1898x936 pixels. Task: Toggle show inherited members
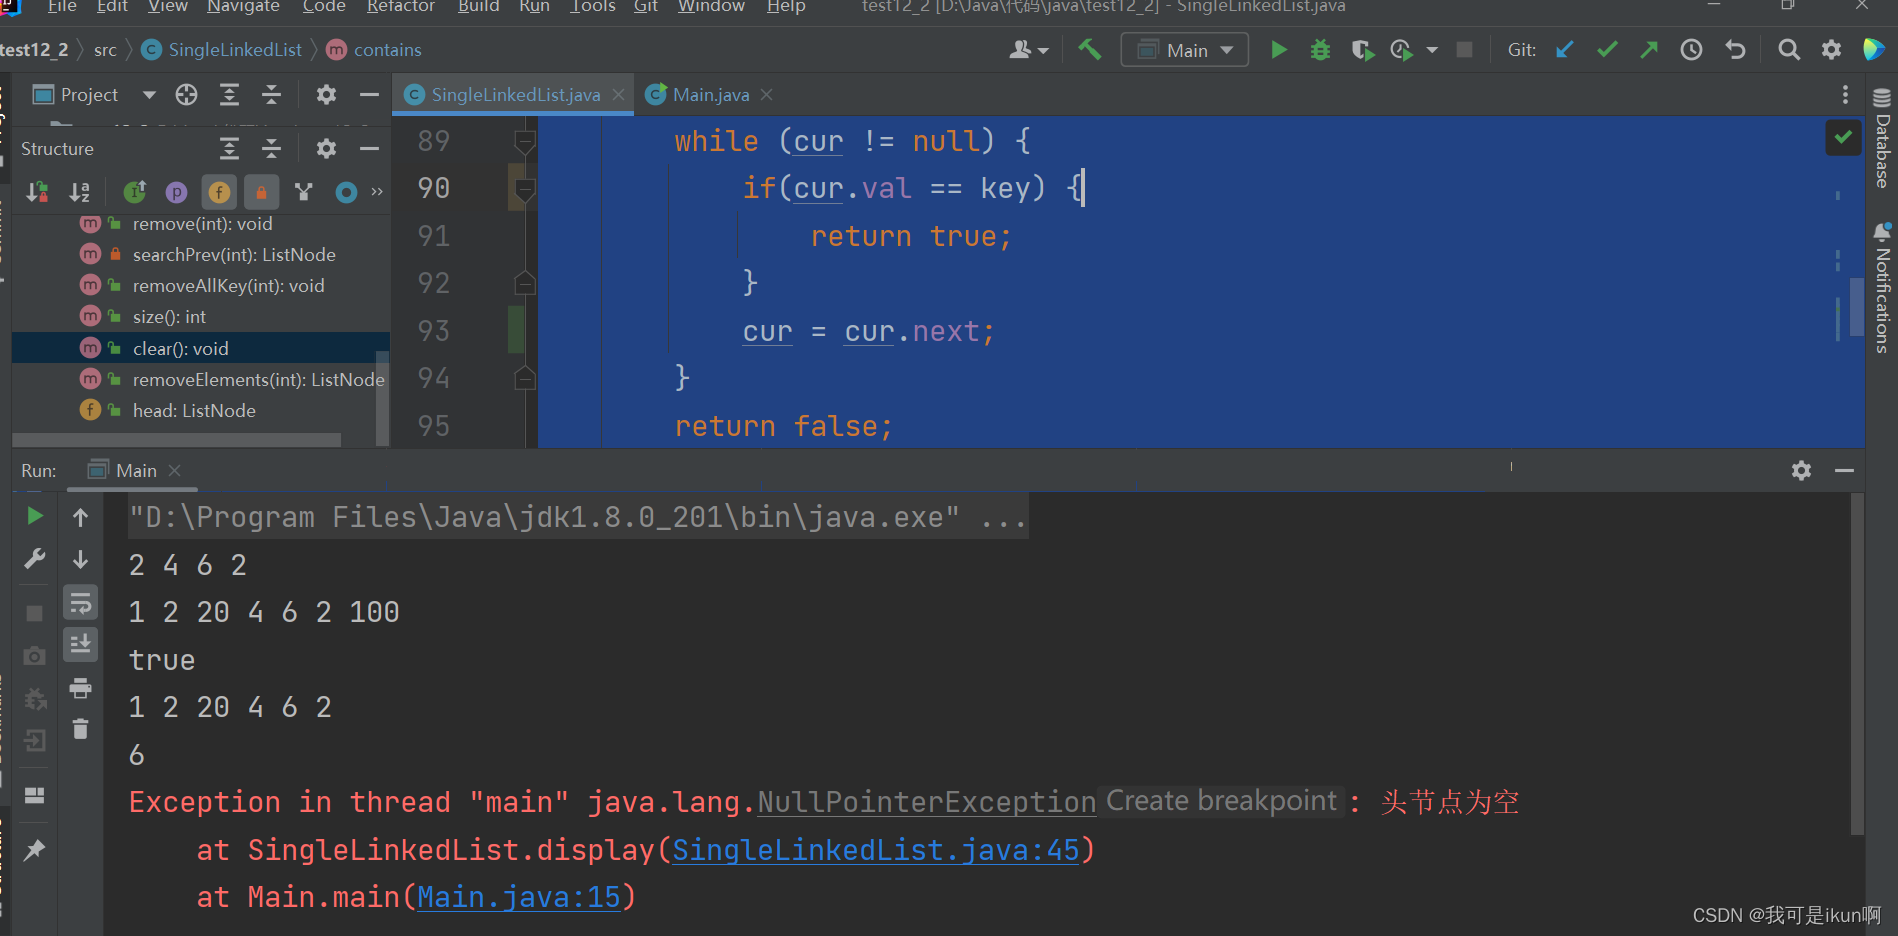(135, 192)
